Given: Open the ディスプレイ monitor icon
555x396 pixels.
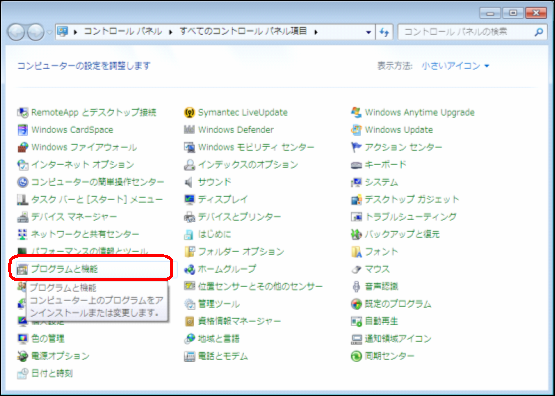Looking at the screenshot, I should click(x=189, y=200).
